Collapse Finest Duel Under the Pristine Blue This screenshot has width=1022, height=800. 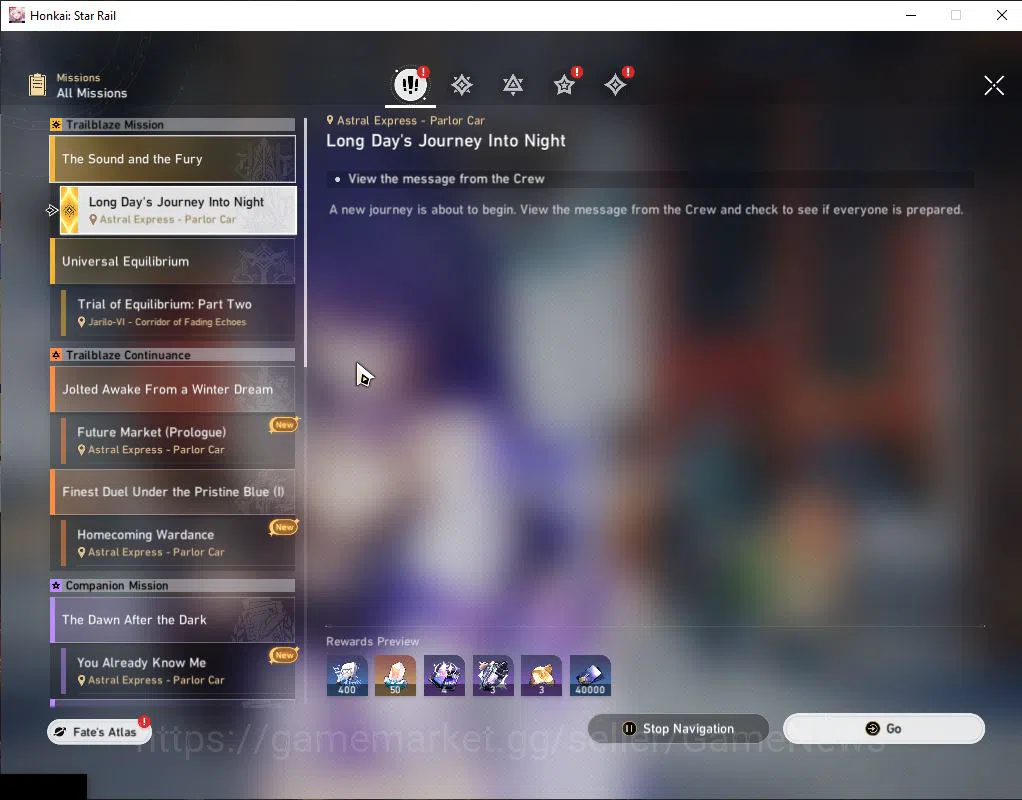[x=173, y=492]
